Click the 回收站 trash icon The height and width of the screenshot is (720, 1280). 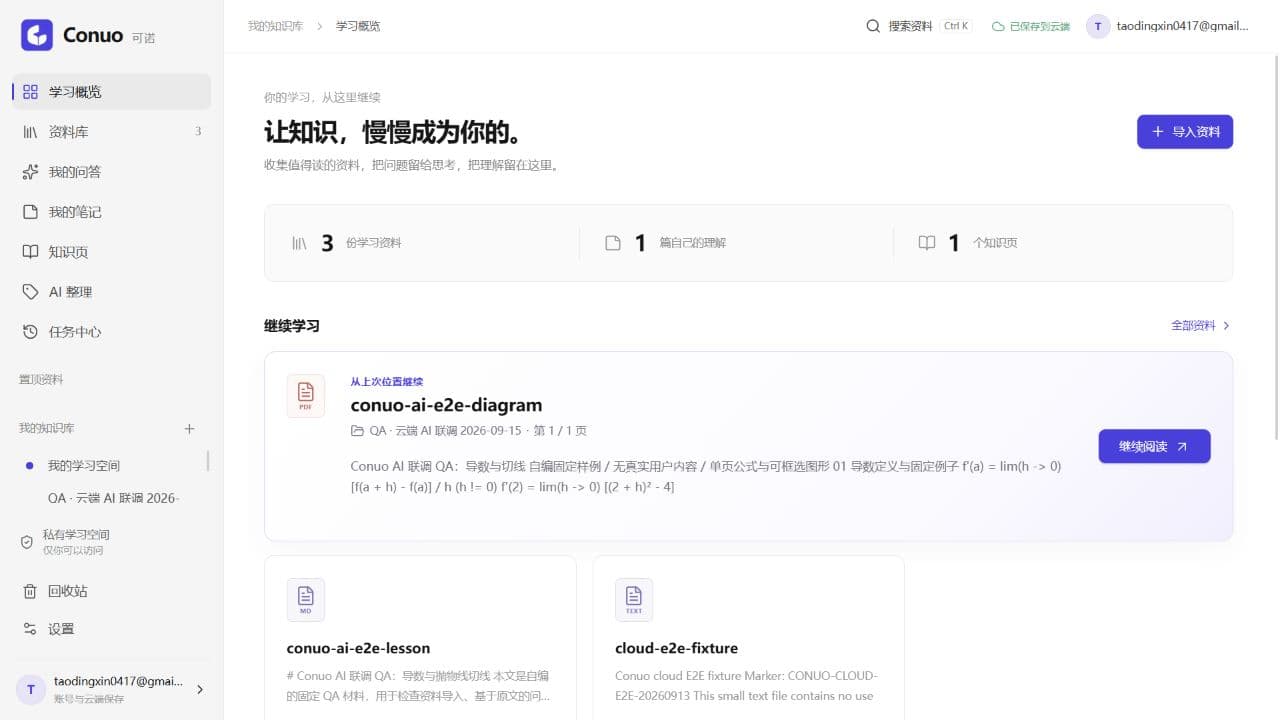click(30, 591)
